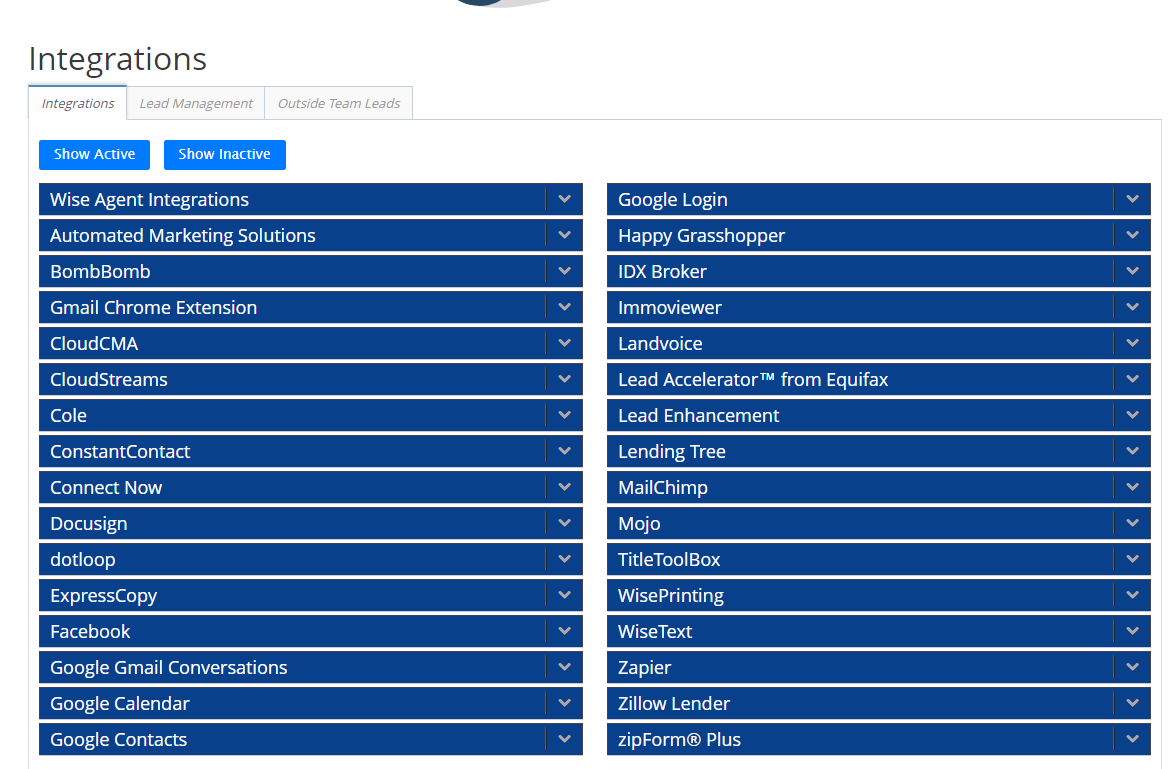Expand the Zillow Lender chevron
1168x769 pixels.
[1133, 703]
